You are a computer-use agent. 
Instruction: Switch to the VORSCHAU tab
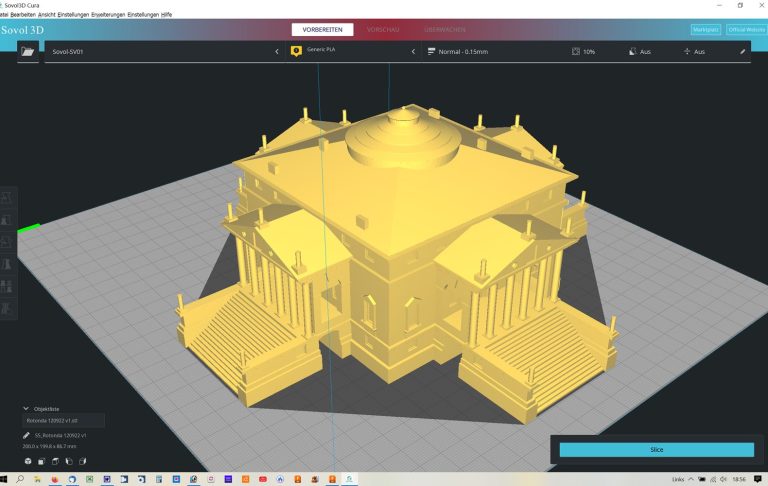tap(383, 30)
